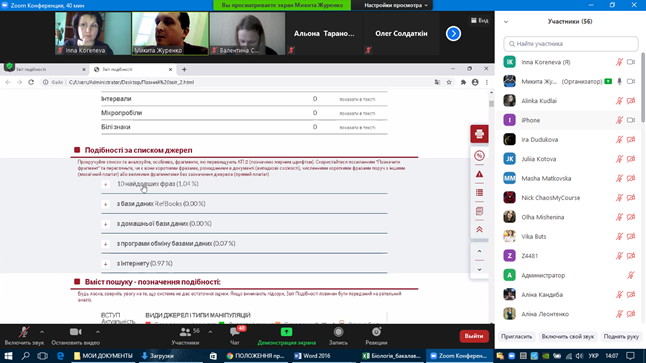
Task: Expand з домашньої бази даних section
Action: (105, 224)
